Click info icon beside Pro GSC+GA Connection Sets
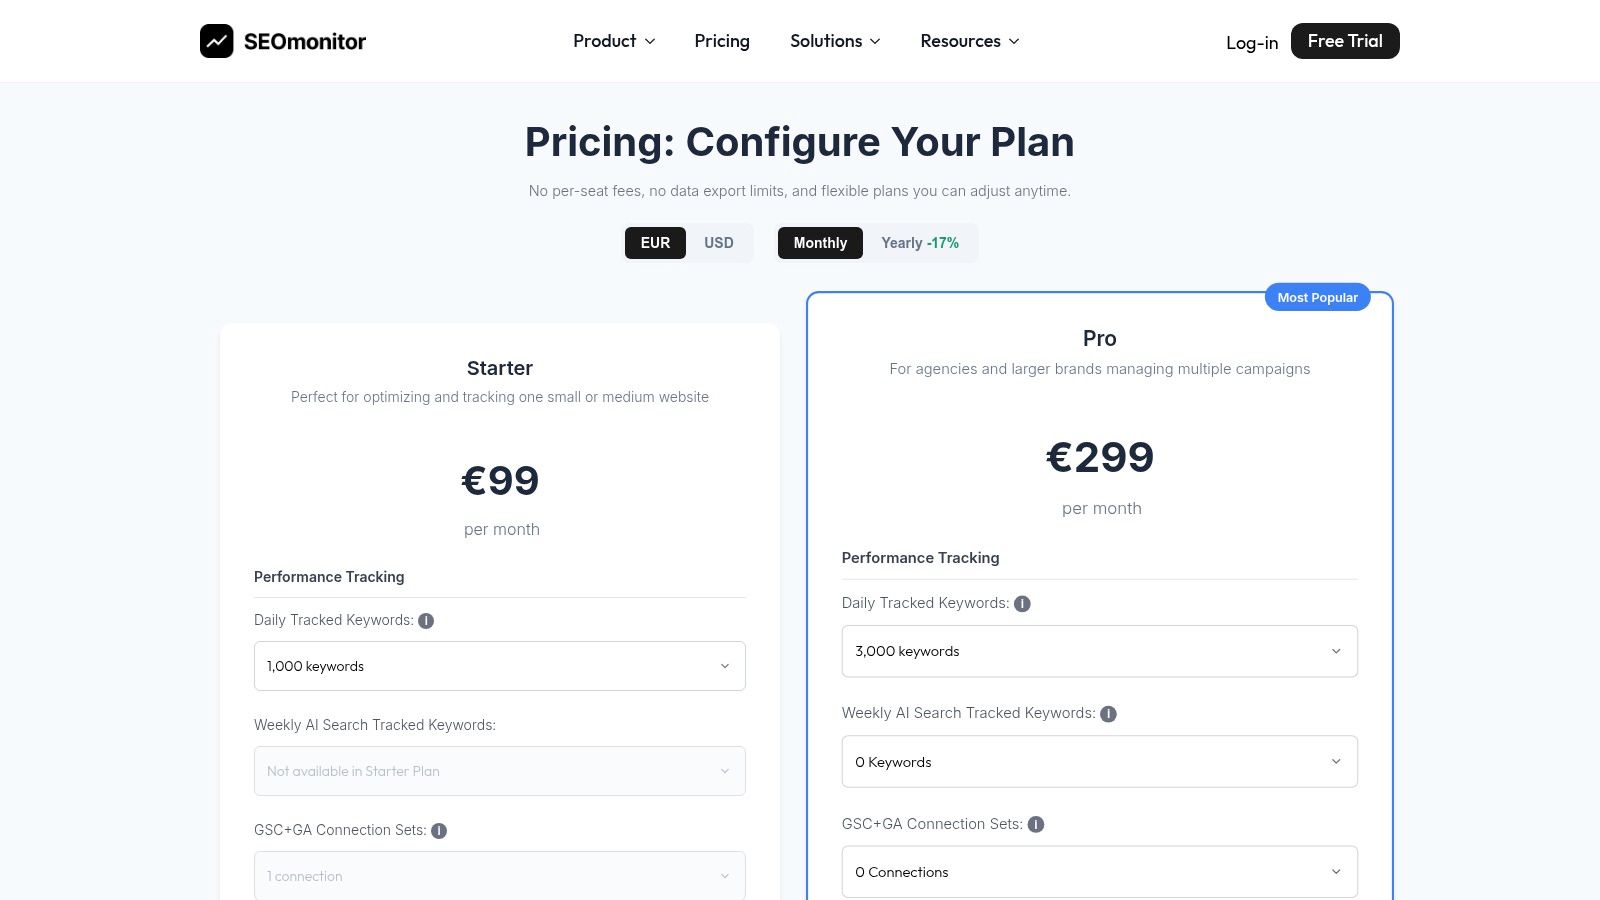Screen dimensions: 1600x900 click(x=1036, y=825)
